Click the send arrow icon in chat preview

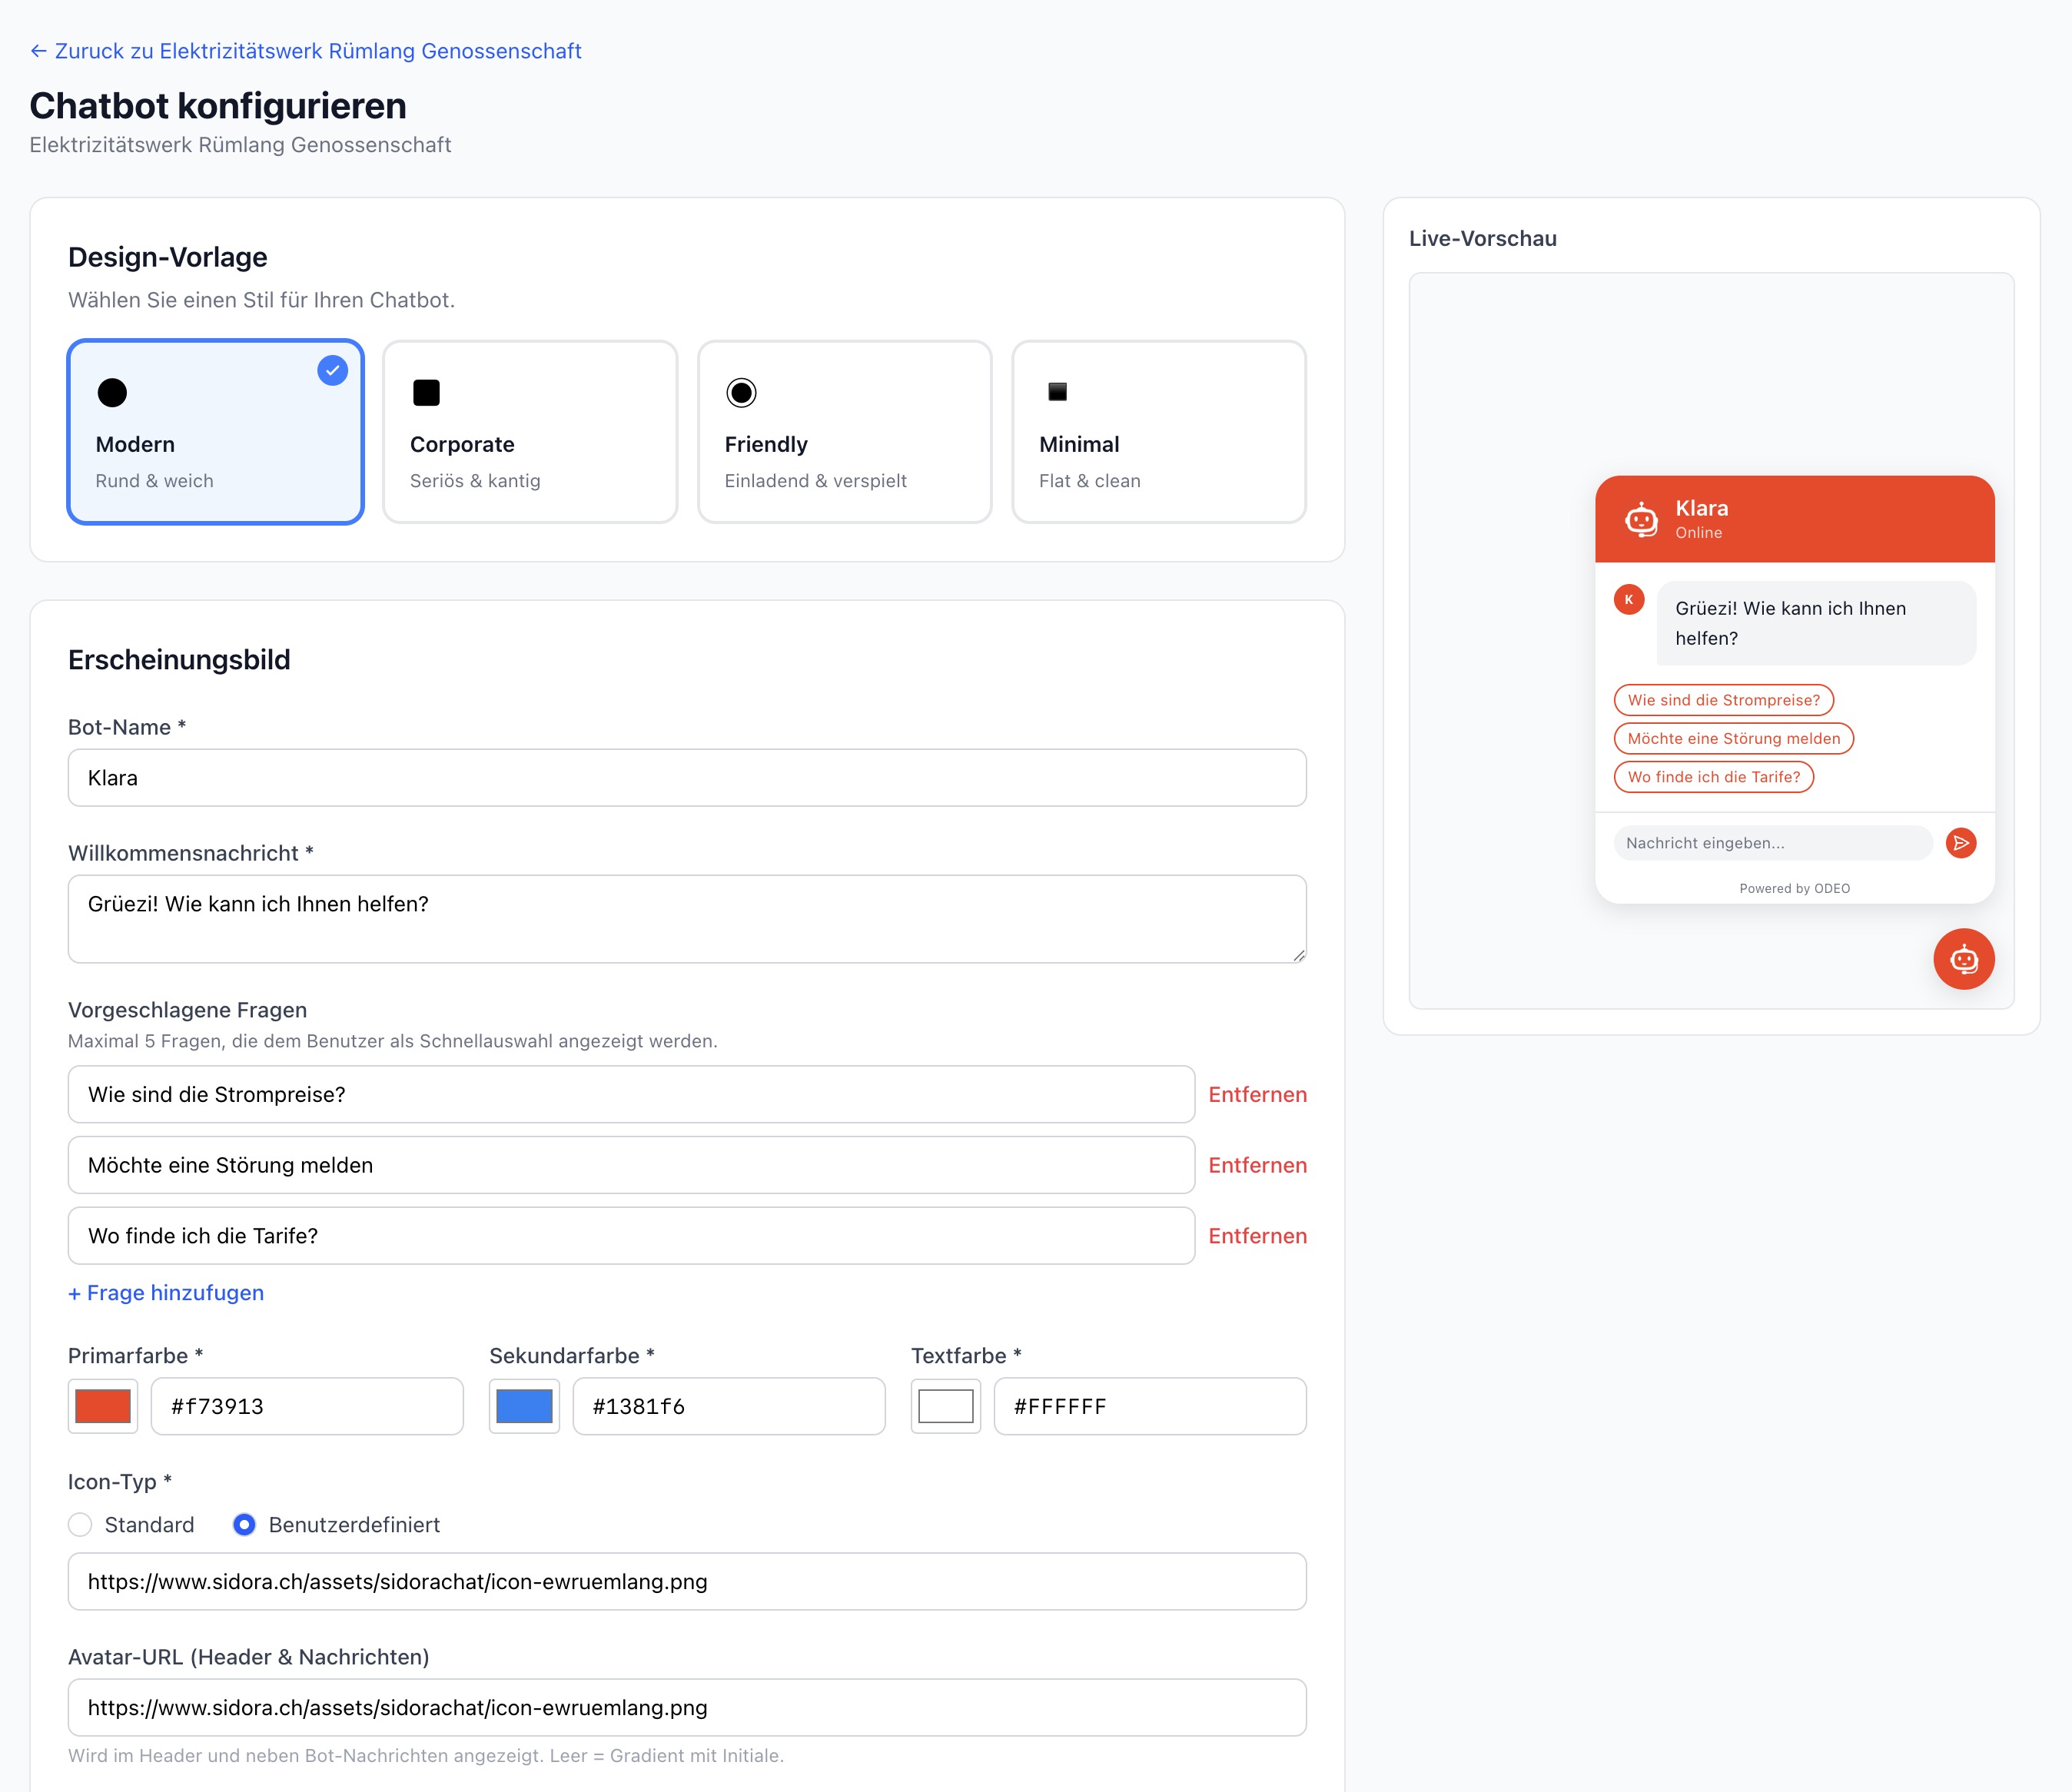(x=1960, y=843)
